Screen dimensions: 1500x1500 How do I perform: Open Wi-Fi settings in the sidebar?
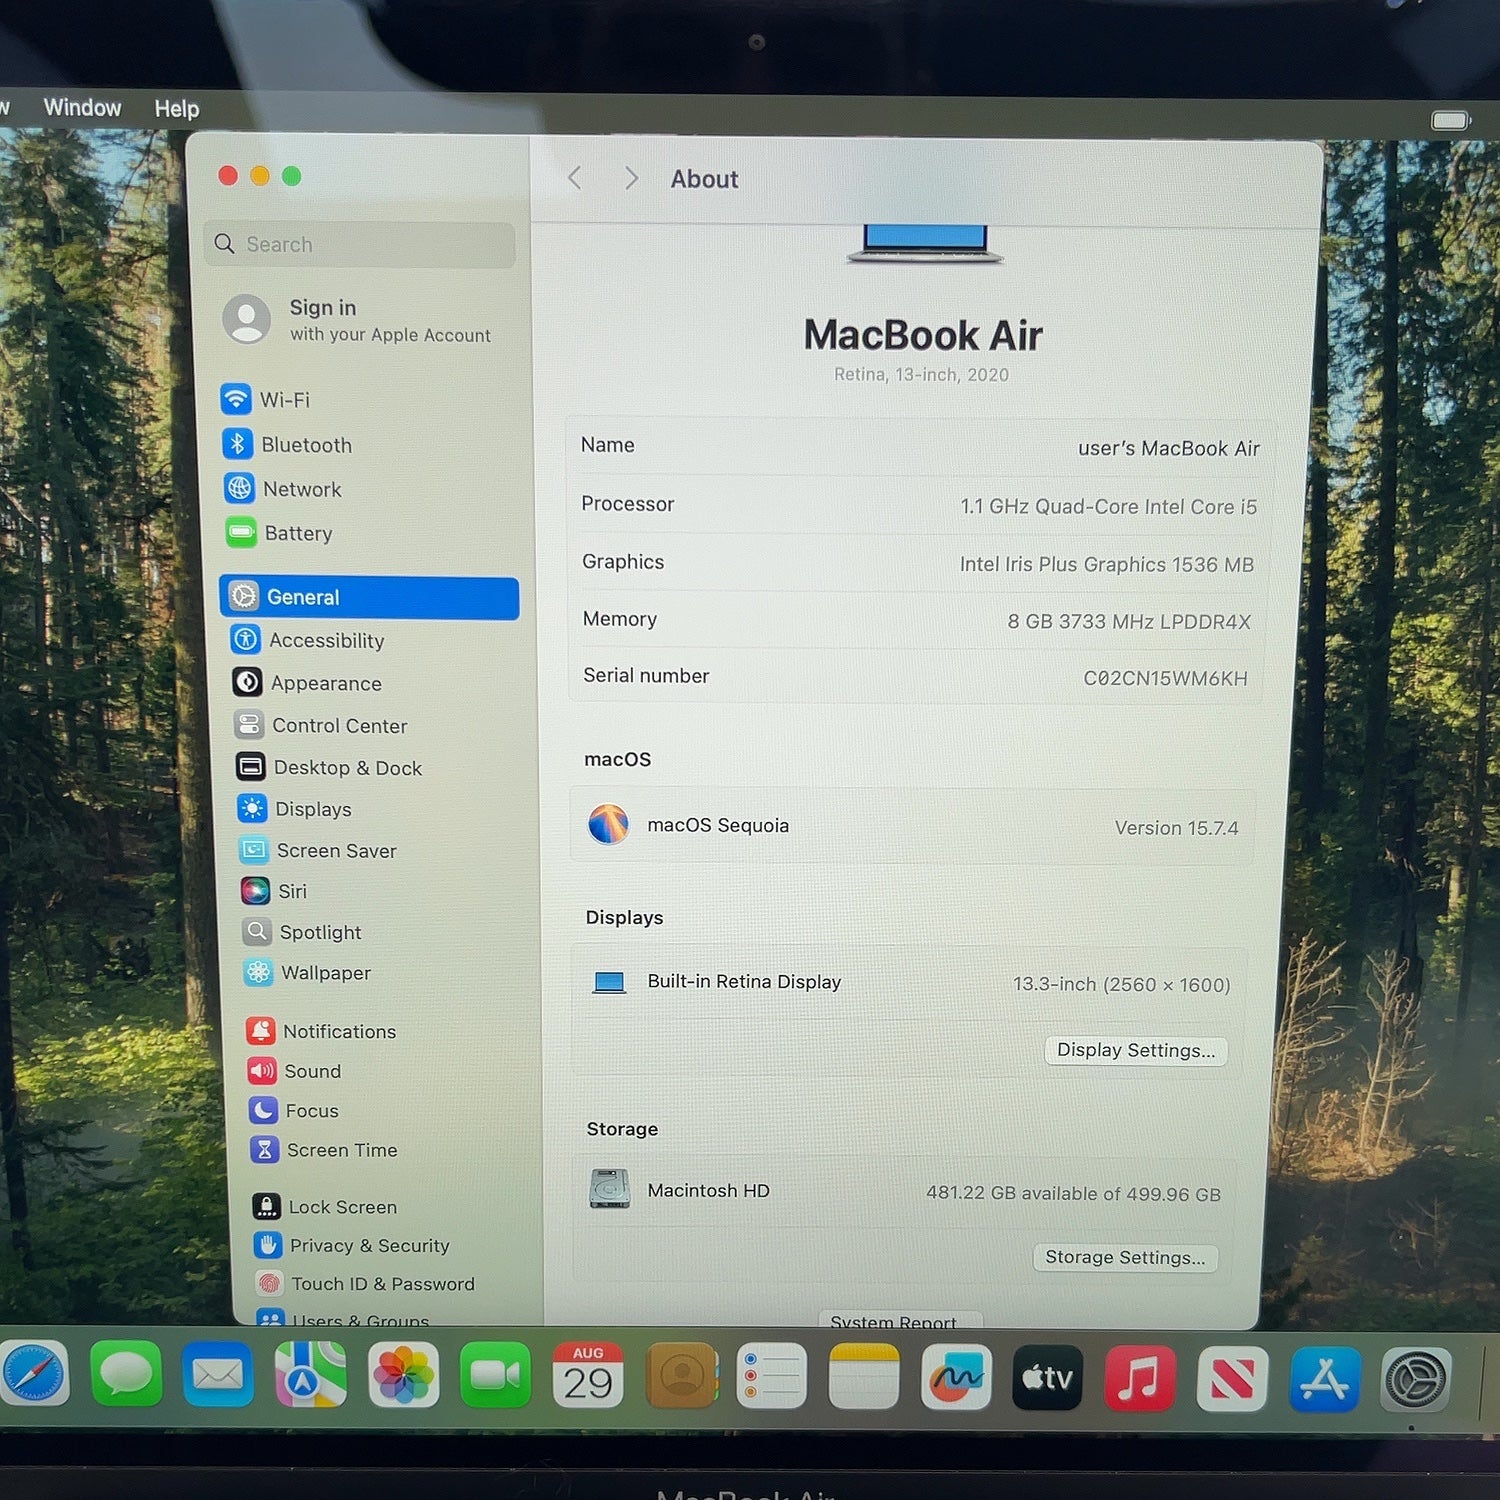coord(266,399)
